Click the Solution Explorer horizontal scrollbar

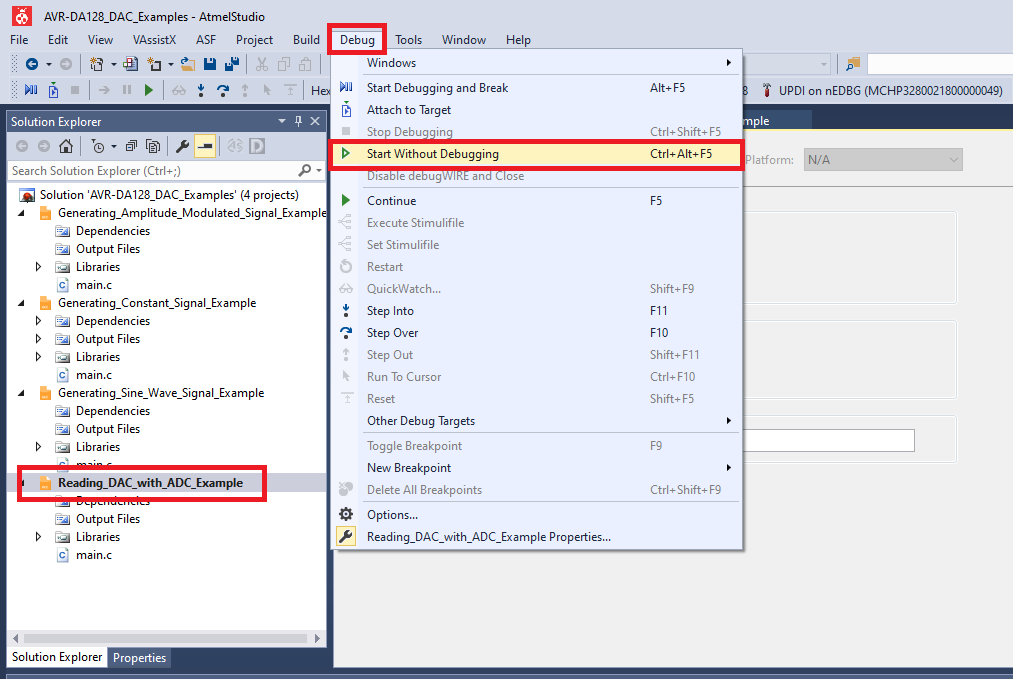pos(166,638)
